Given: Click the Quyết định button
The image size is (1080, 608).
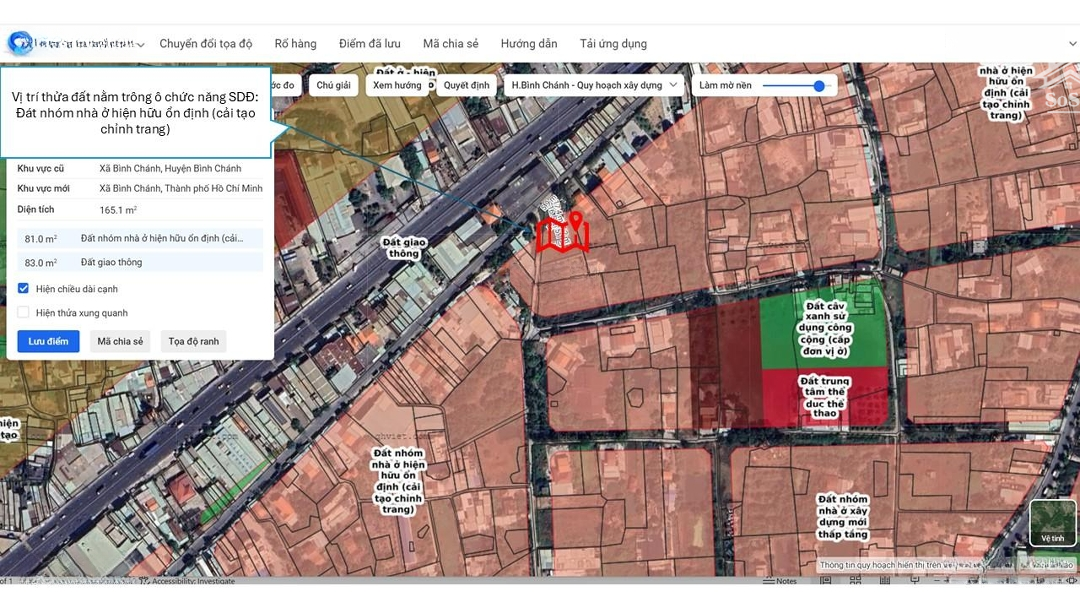Looking at the screenshot, I should tap(466, 86).
